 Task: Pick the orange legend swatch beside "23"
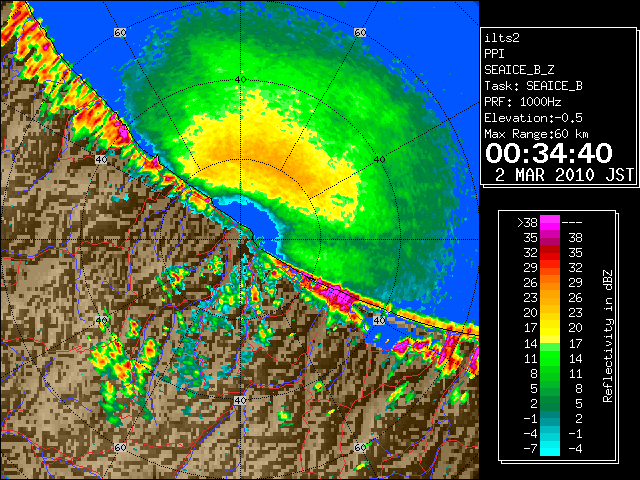(x=550, y=298)
